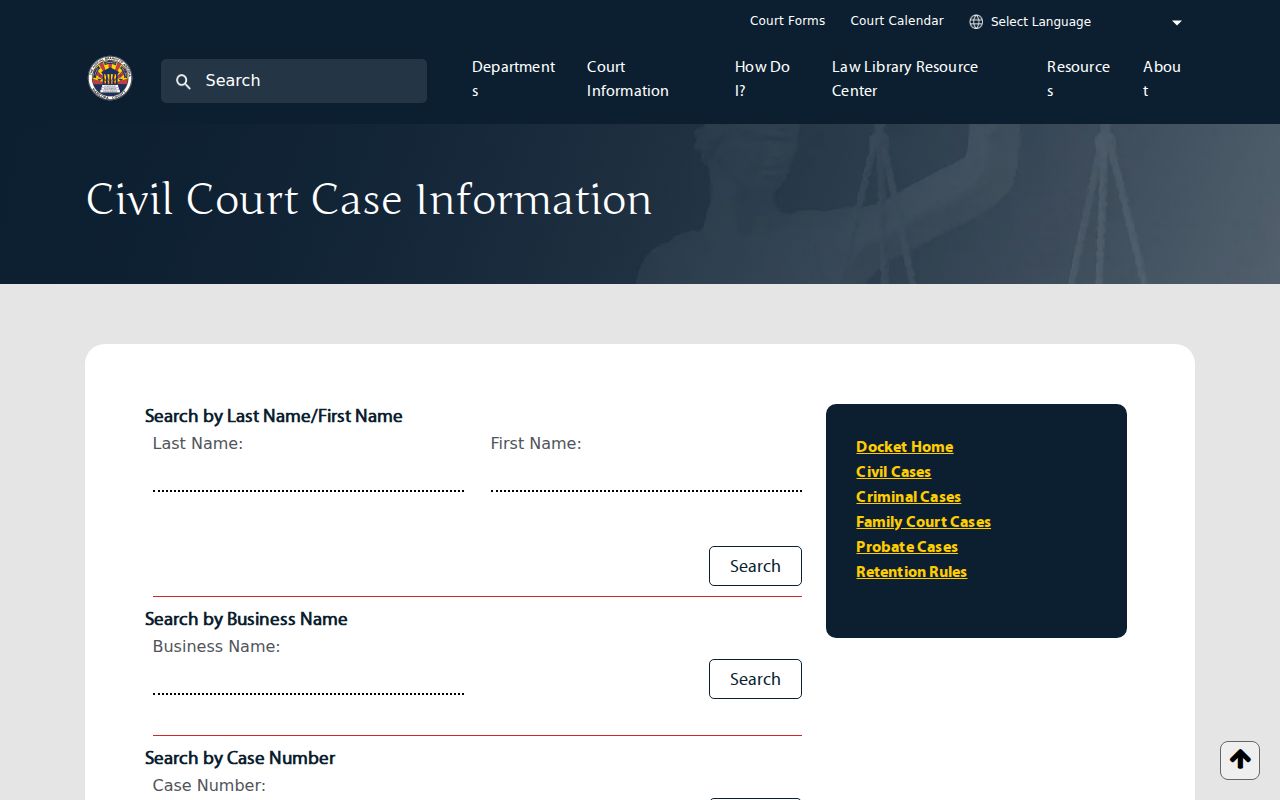Open the Resources menu

[1078, 79]
